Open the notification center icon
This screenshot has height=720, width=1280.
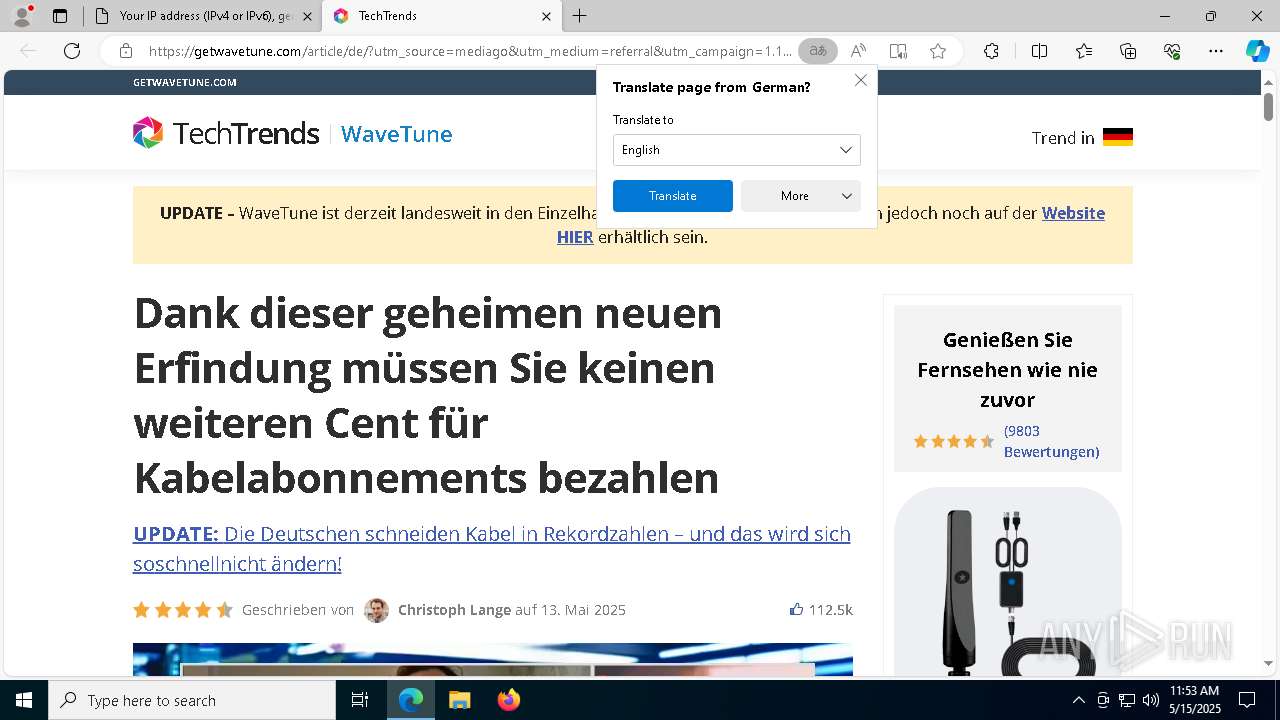pos(1247,700)
